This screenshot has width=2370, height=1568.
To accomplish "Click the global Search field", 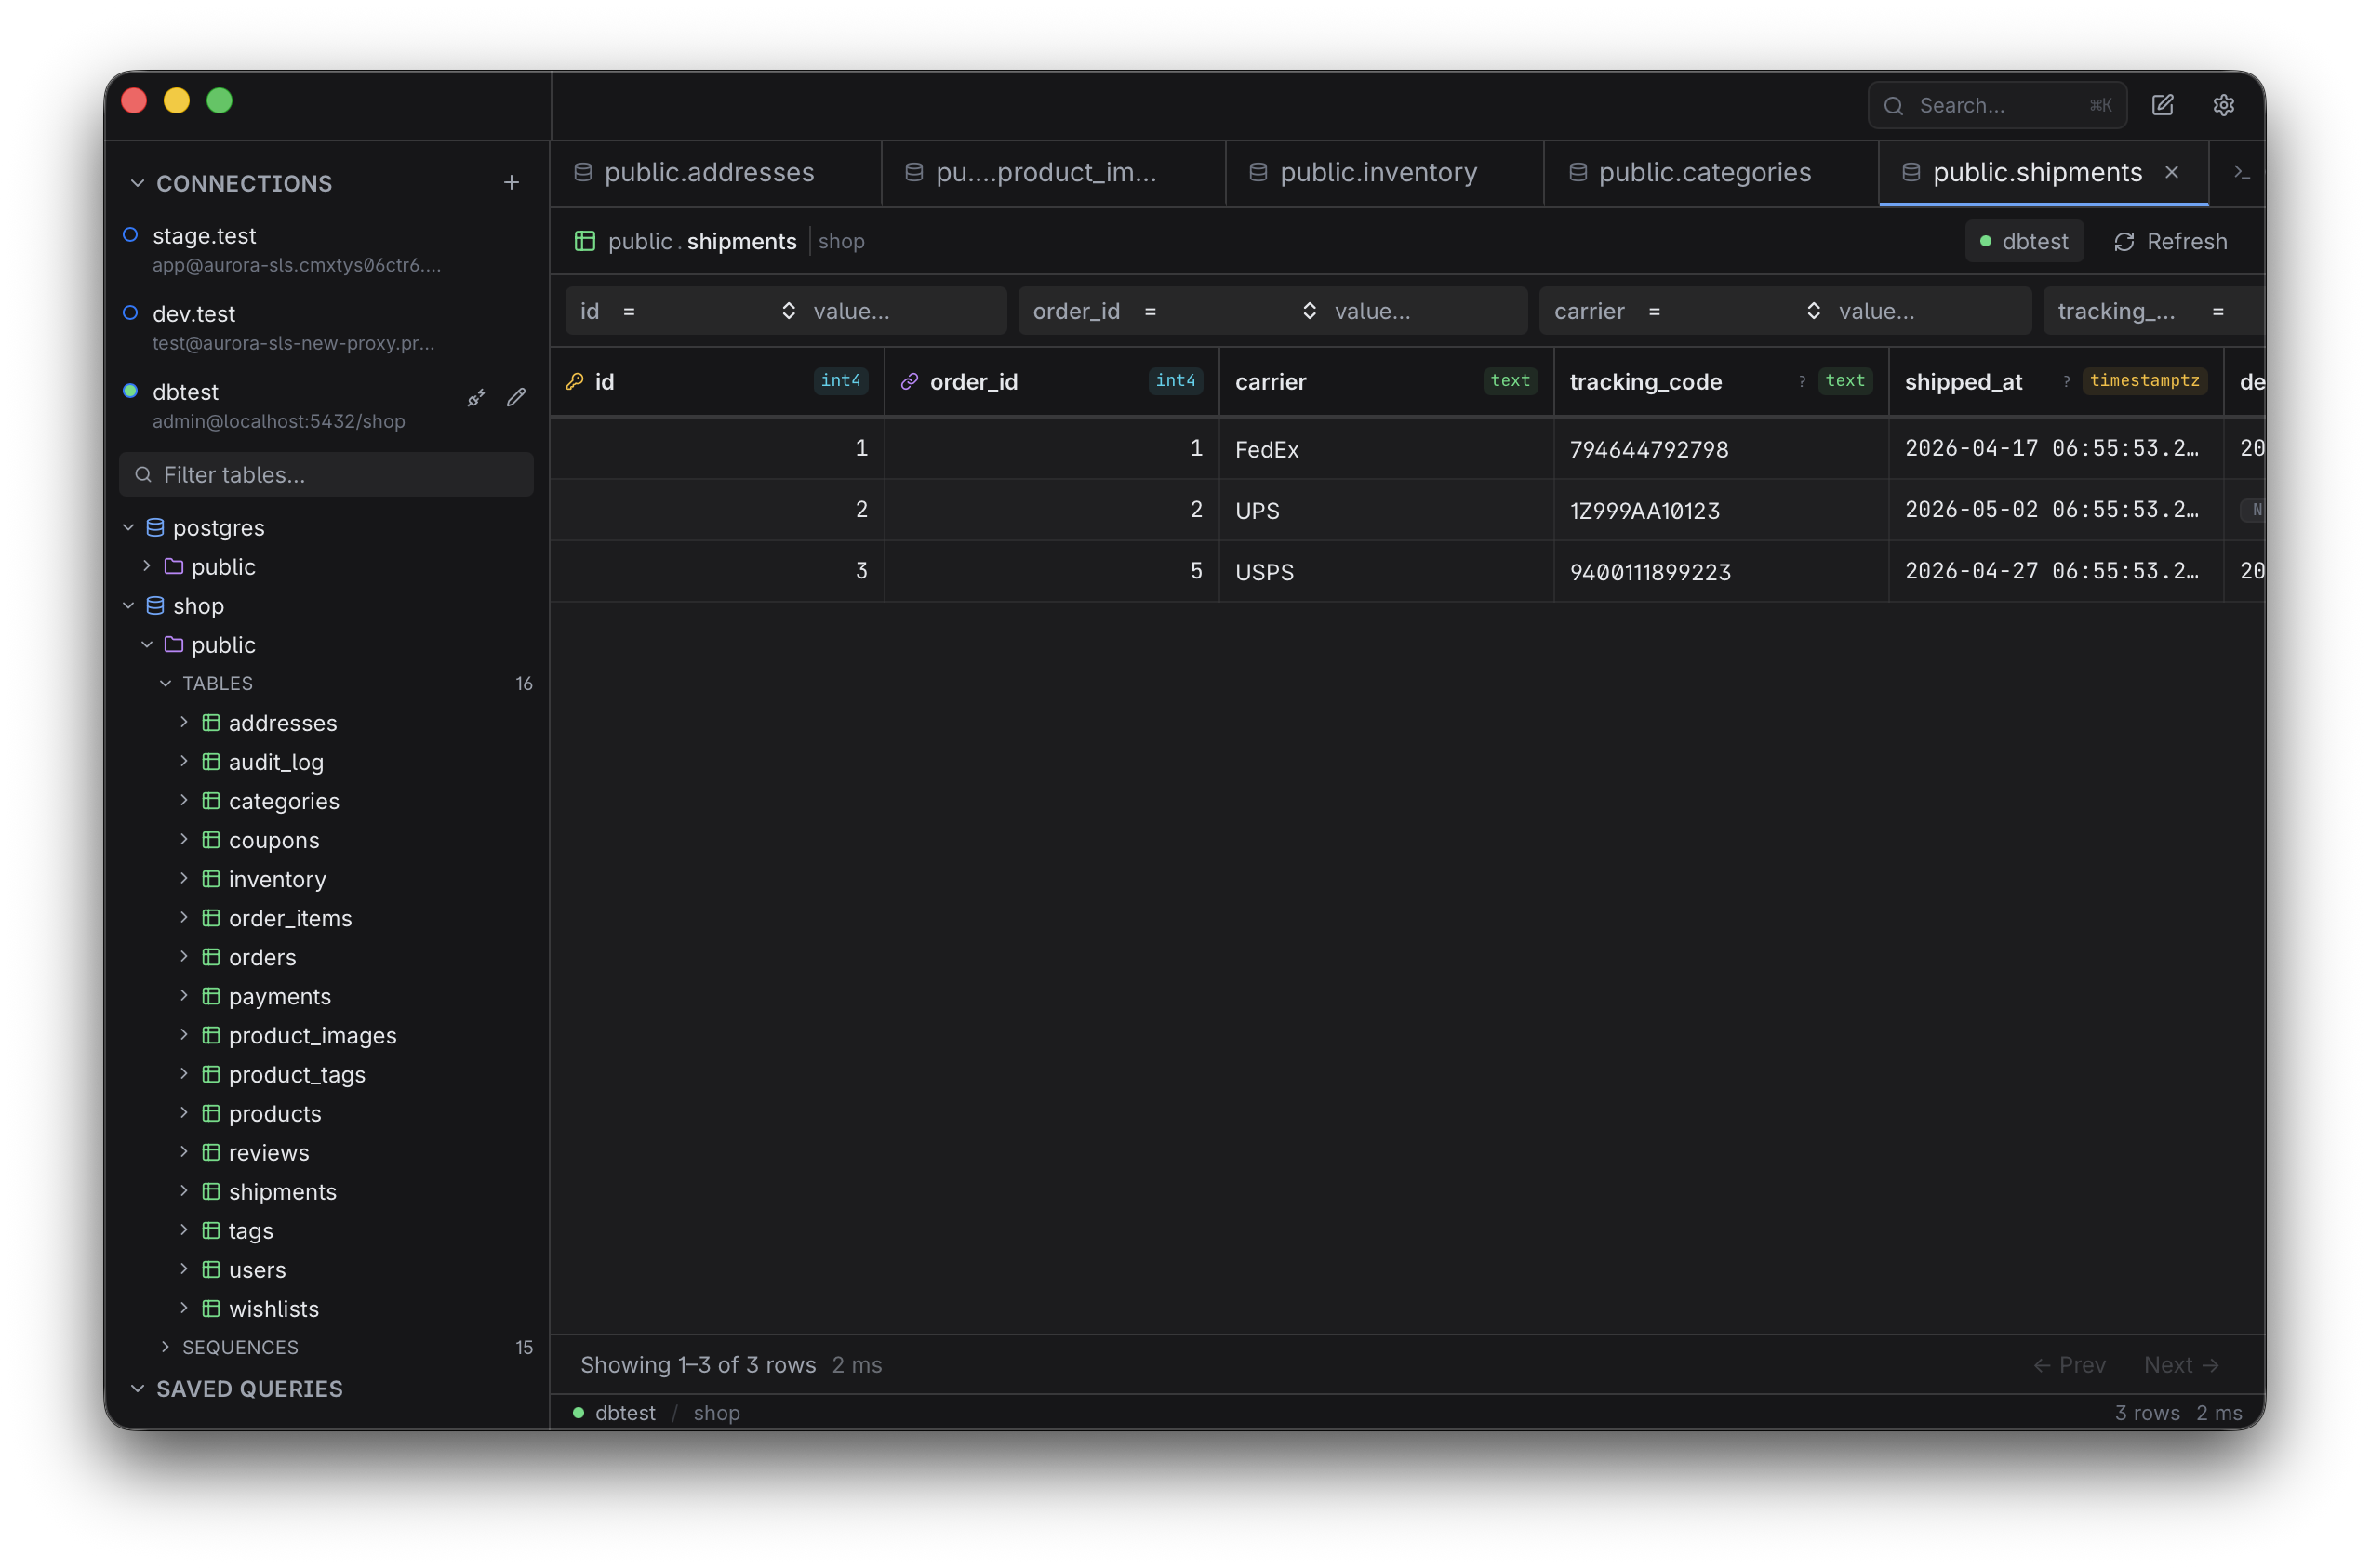I will pos(1996,105).
